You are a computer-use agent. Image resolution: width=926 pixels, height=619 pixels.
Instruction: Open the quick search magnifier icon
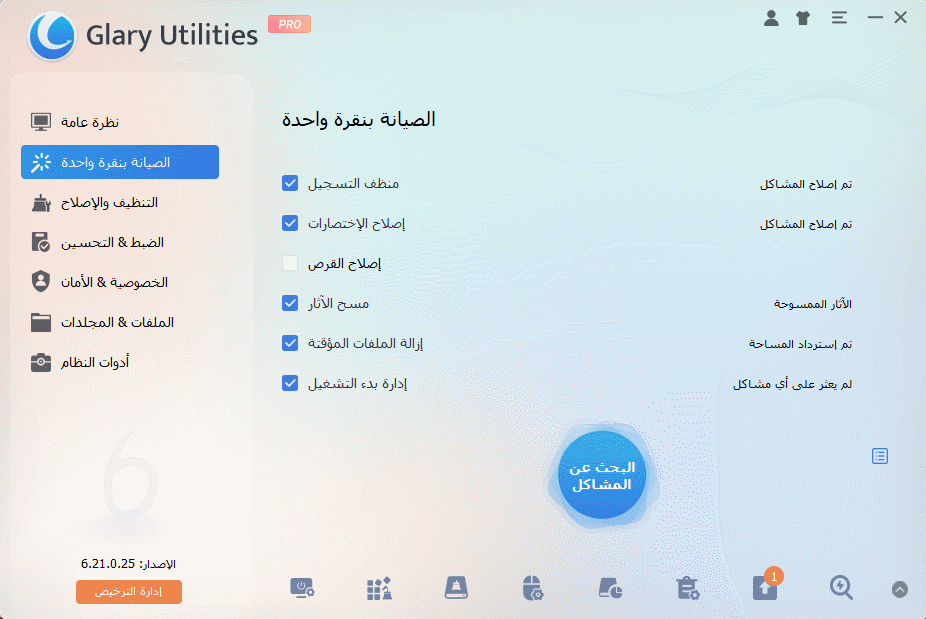click(841, 588)
